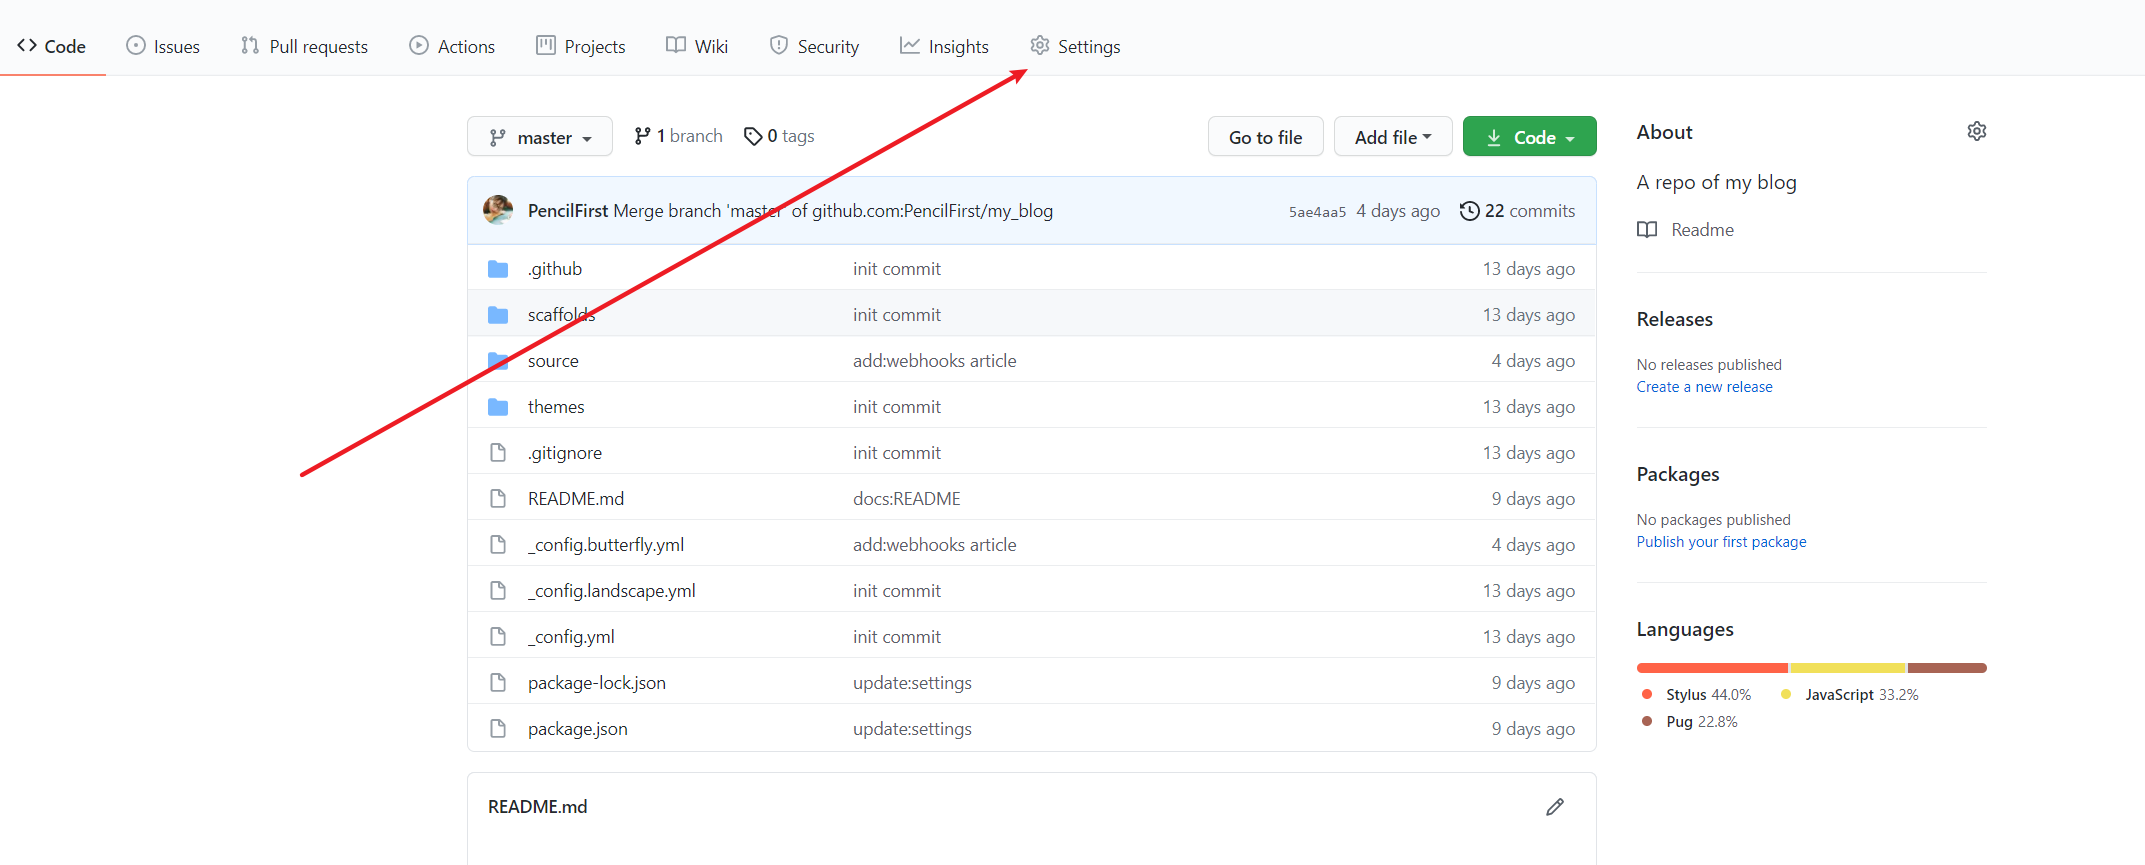This screenshot has height=865, width=2145.
Task: Click Create a new release link
Action: 1704,387
